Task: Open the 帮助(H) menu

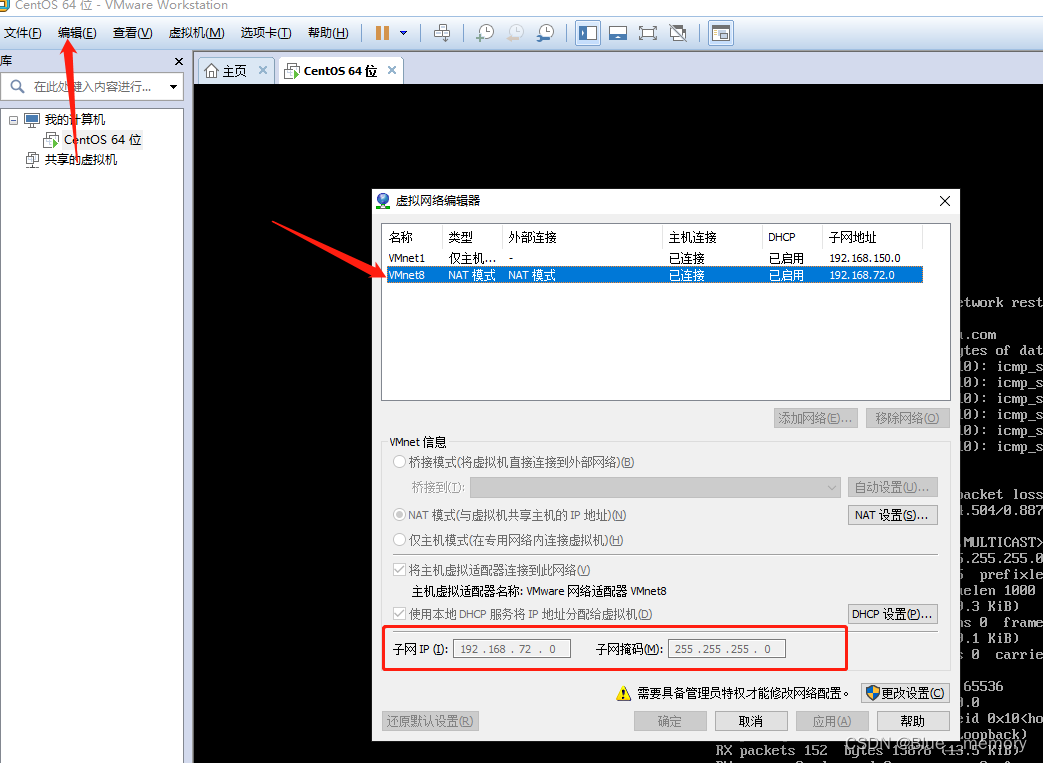Action: [x=328, y=33]
